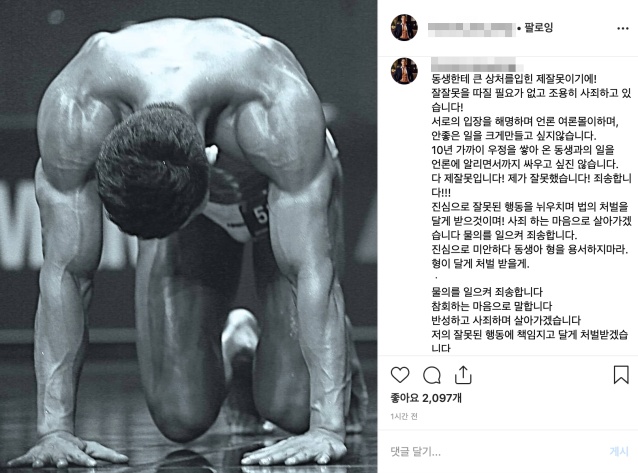The height and width of the screenshot is (473, 638).
Task: Click the 게시 post button
Action: (619, 451)
